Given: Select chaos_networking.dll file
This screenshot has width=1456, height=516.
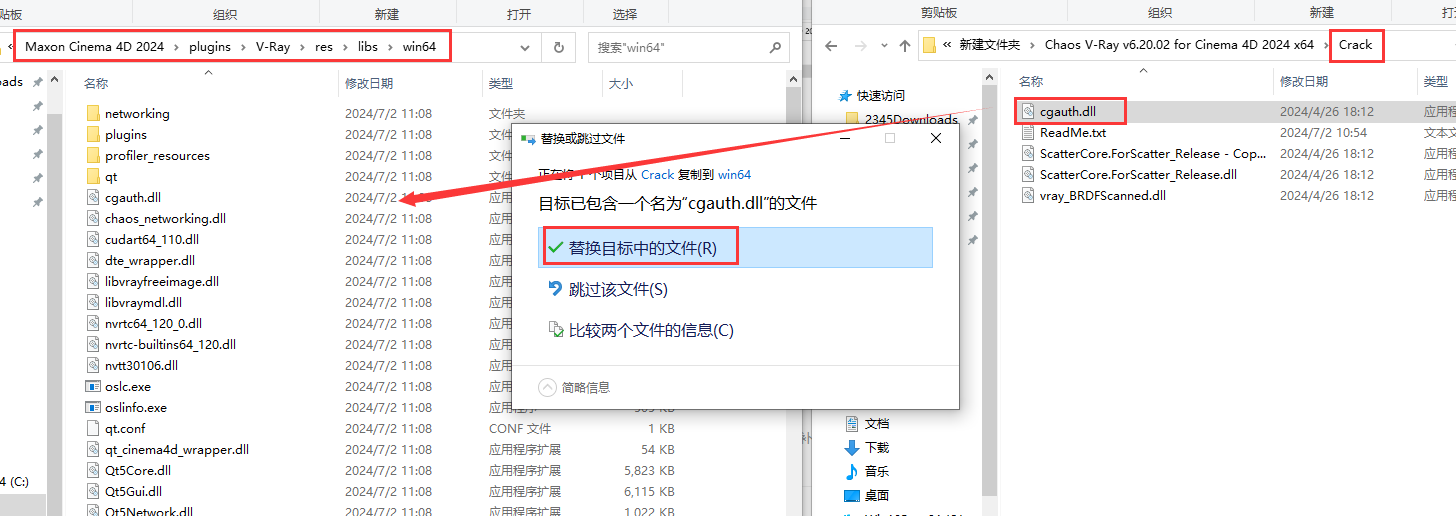Looking at the screenshot, I should tap(165, 219).
